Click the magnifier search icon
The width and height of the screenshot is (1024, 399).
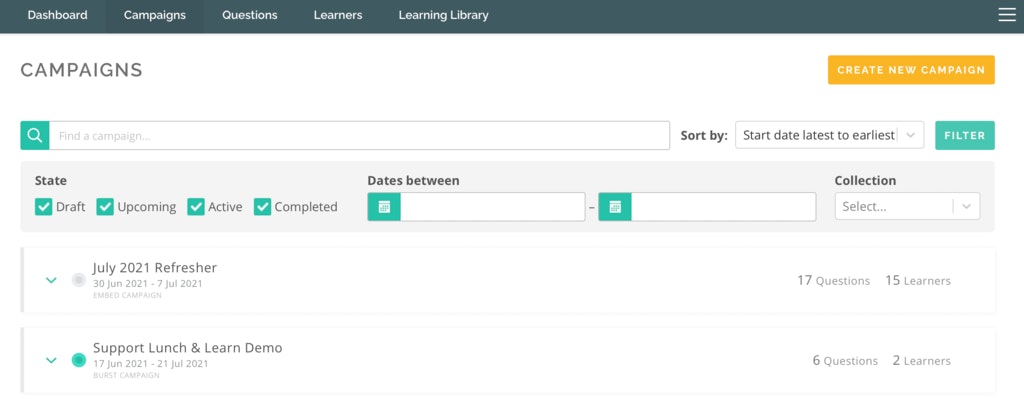tap(35, 135)
